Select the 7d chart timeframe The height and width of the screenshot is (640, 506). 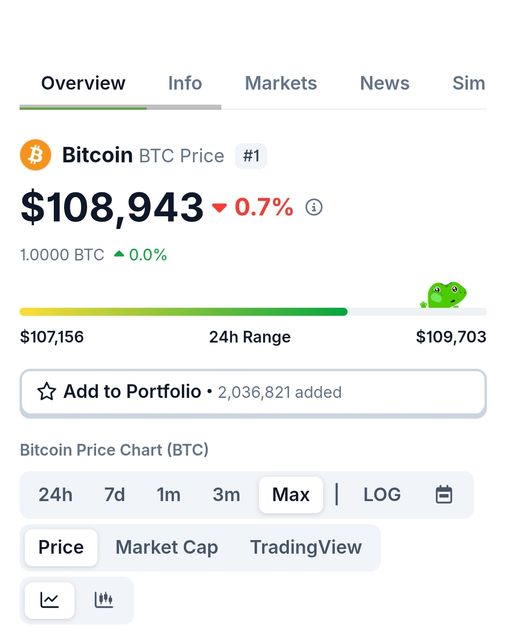click(x=115, y=495)
